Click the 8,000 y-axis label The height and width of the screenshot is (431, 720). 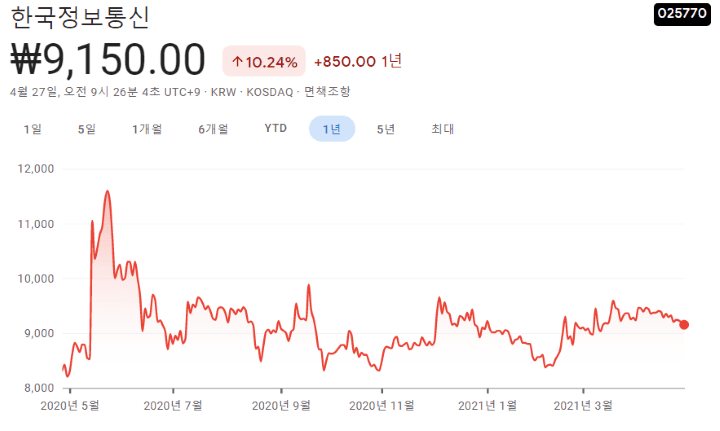39,388
